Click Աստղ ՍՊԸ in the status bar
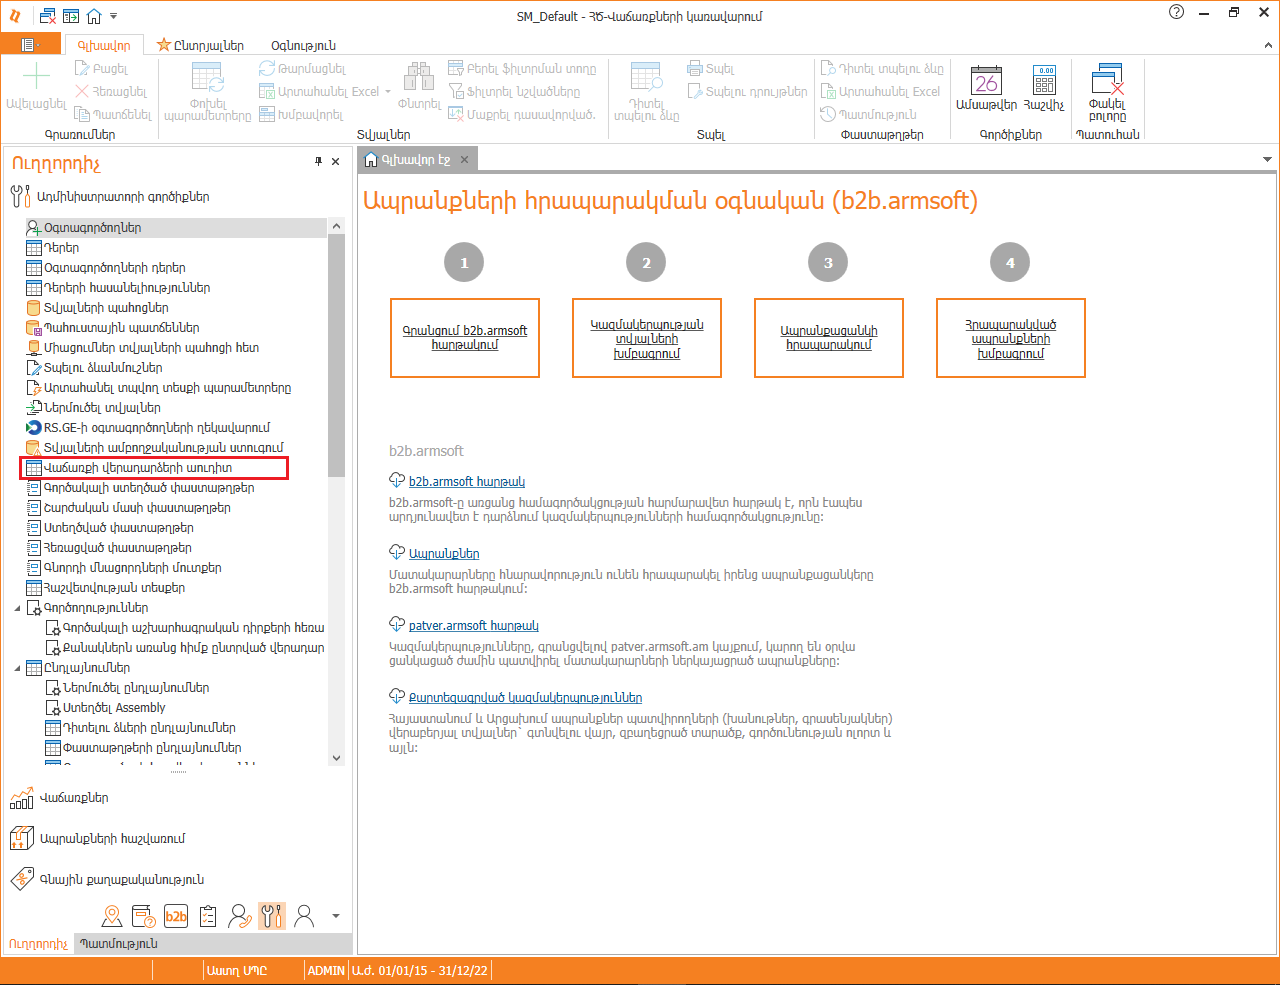This screenshot has height=985, width=1280. pyautogui.click(x=237, y=971)
